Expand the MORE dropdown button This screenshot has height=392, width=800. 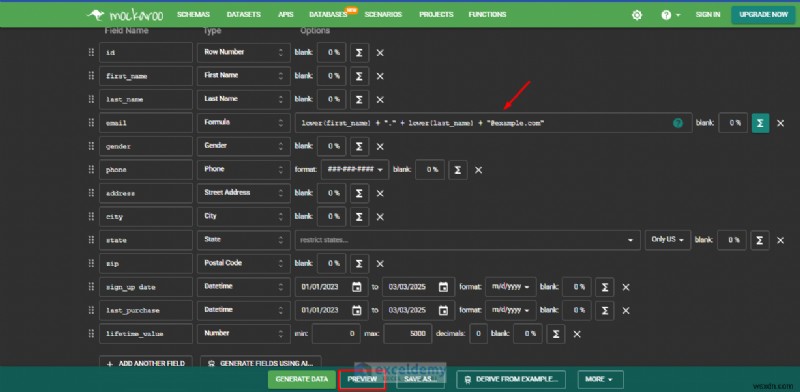click(x=601, y=379)
